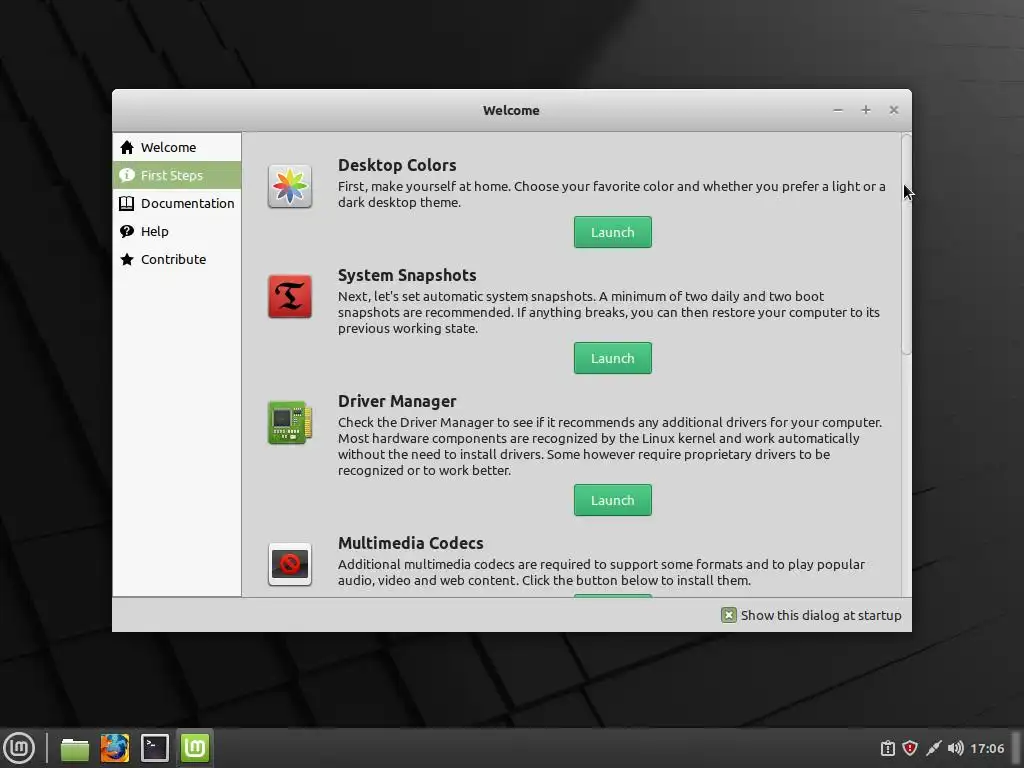Screen dimensions: 1024x768
Task: Click the book icon beside Documentation
Action: tap(127, 203)
